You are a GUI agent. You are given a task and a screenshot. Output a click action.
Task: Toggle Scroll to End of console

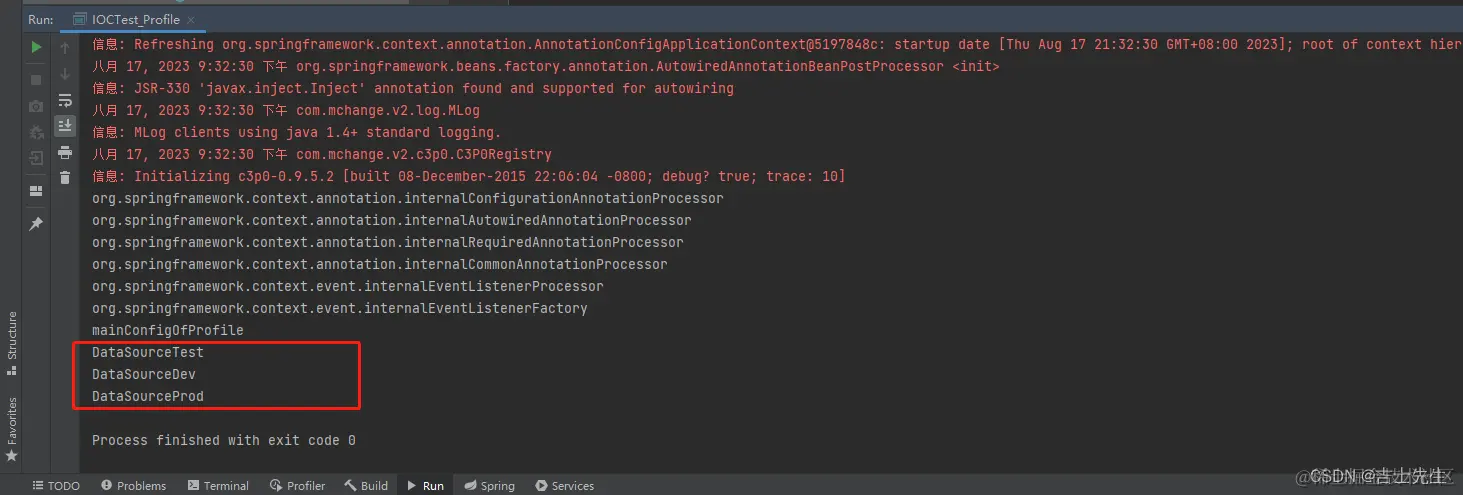[65, 125]
